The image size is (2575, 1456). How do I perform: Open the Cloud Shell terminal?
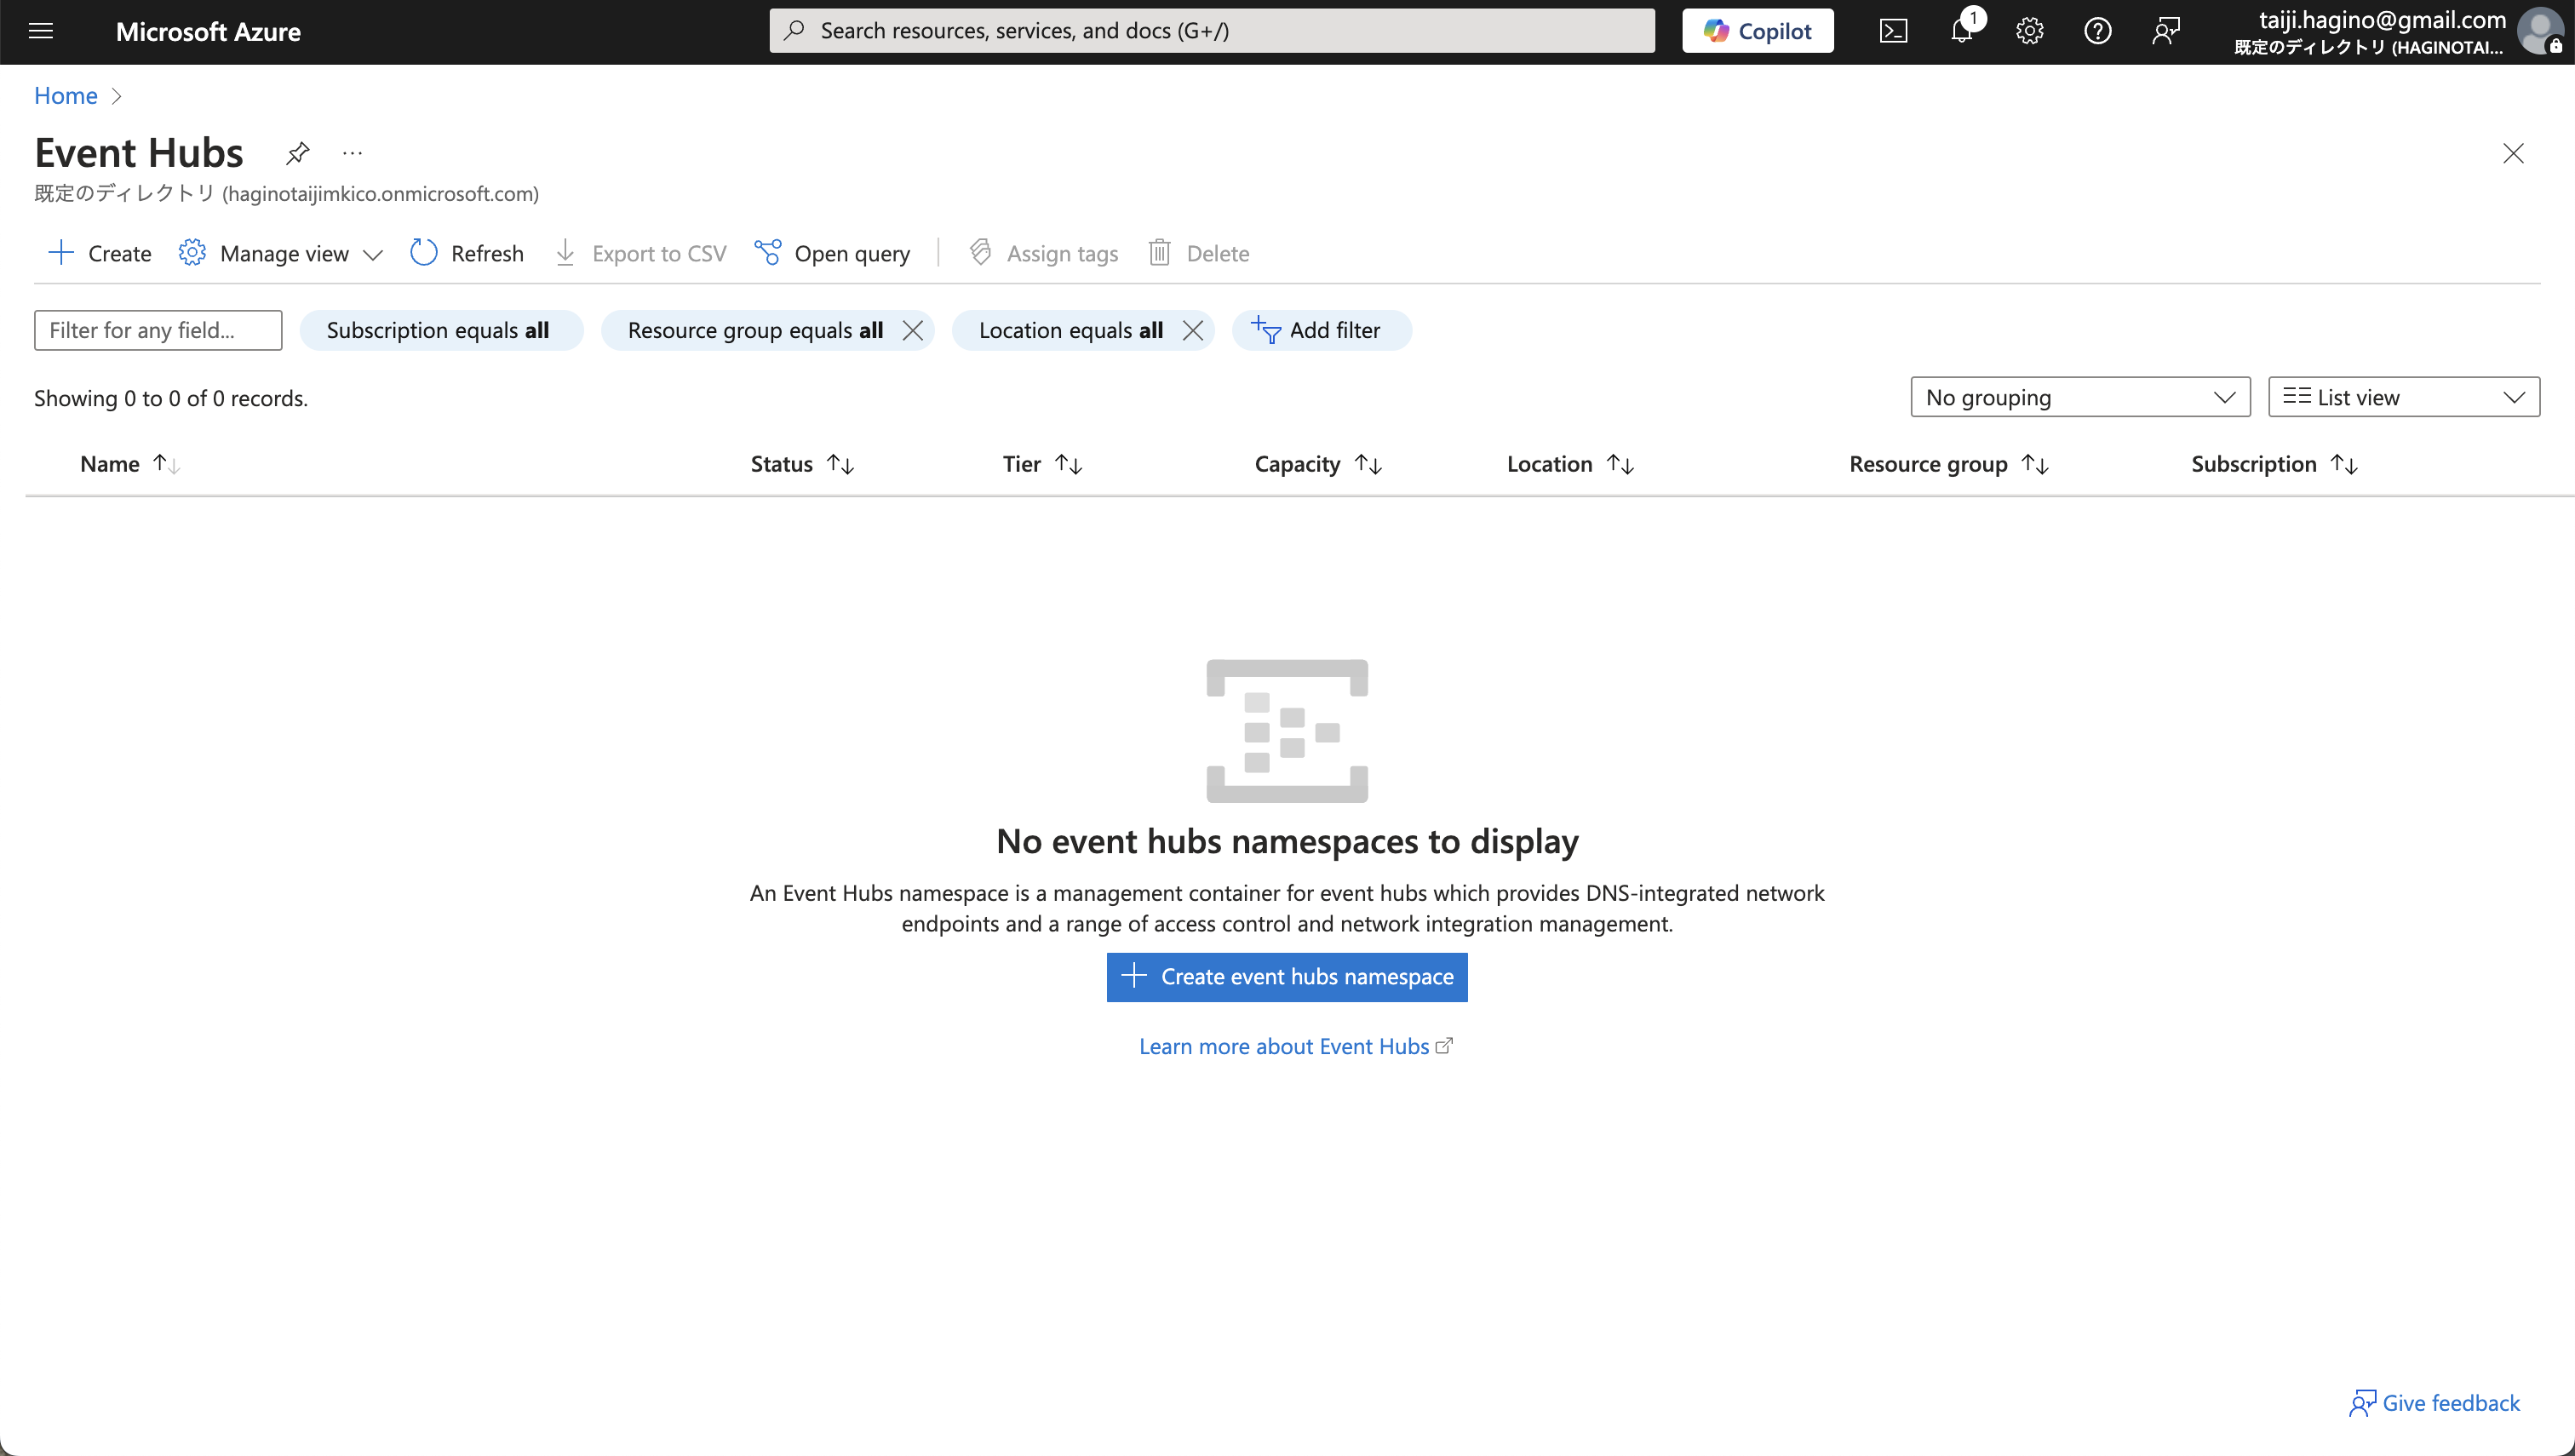tap(1892, 31)
